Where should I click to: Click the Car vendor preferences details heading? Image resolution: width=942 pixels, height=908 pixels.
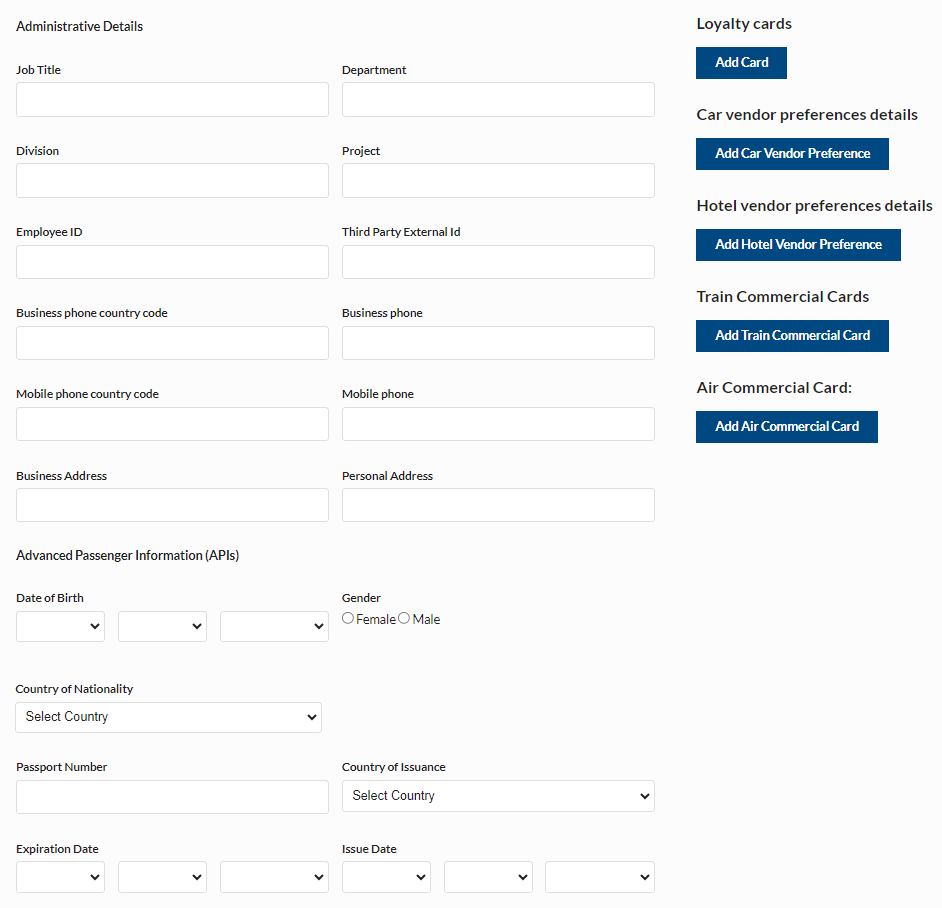click(807, 115)
